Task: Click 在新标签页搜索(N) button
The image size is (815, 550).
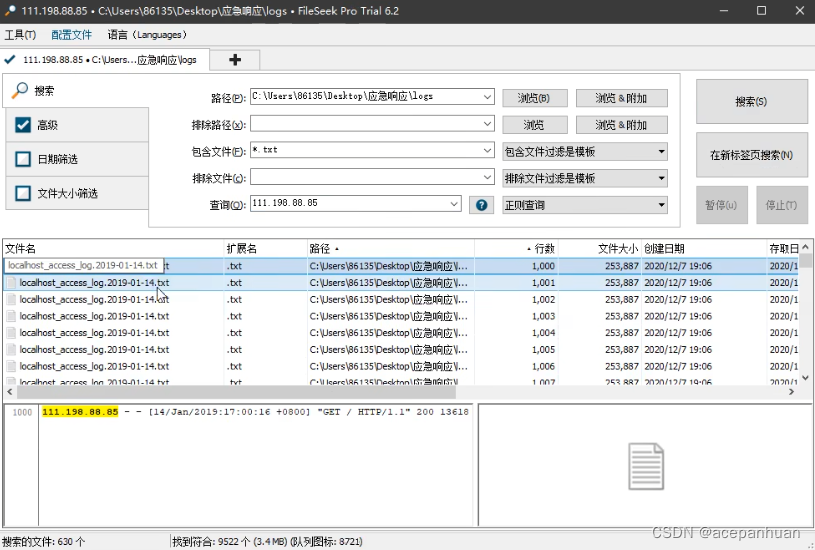Action: pos(752,155)
